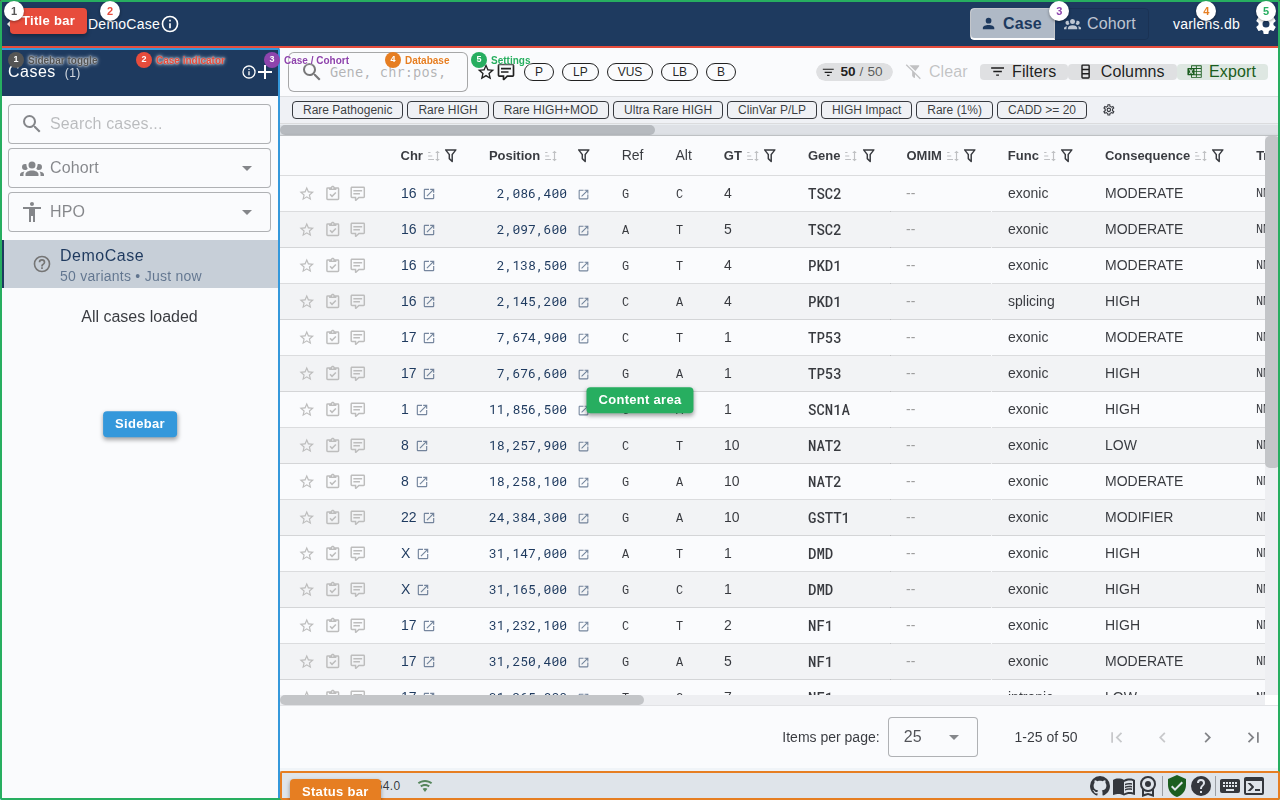The image size is (1280, 800).
Task: Select the Case view tab
Action: (1011, 24)
